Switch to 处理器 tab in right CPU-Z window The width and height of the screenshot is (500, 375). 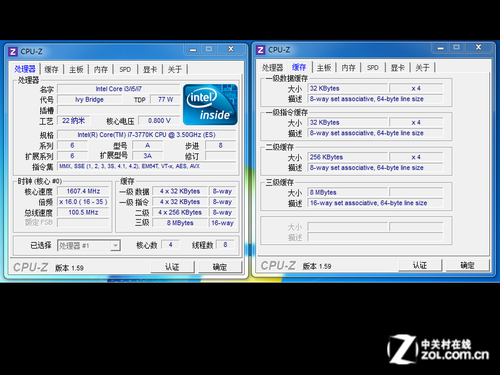coord(272,68)
